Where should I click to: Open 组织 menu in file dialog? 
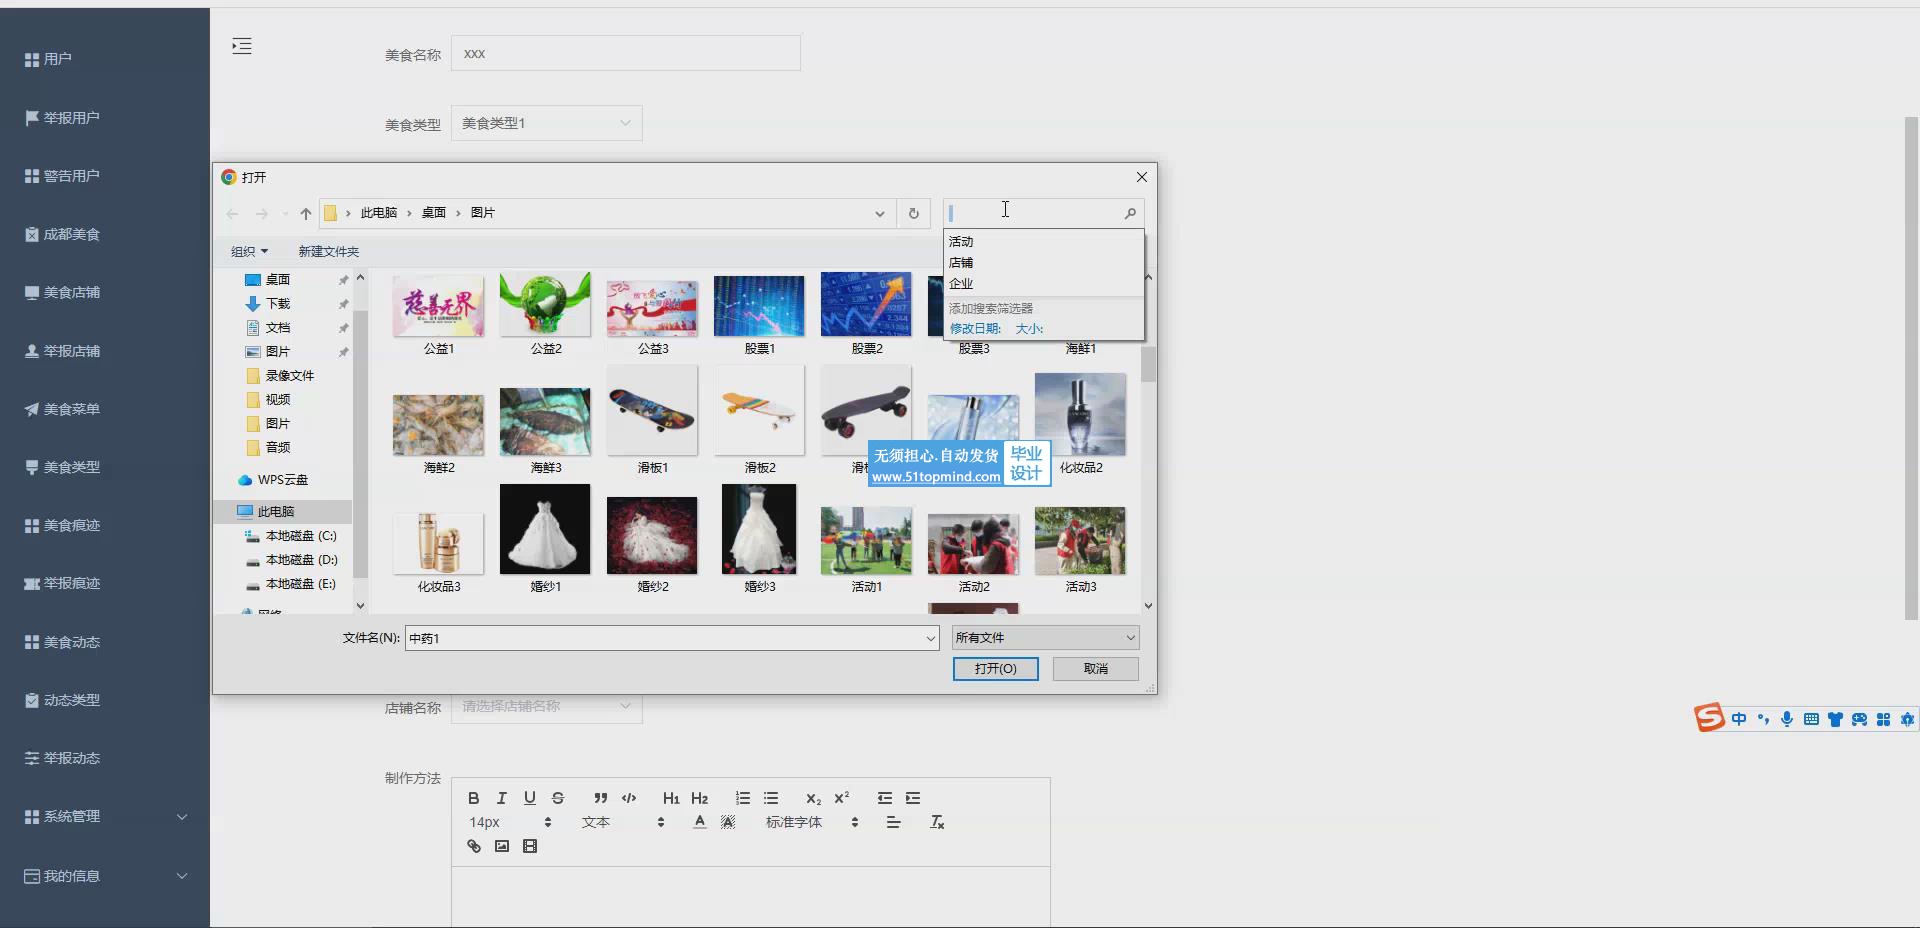(x=249, y=251)
